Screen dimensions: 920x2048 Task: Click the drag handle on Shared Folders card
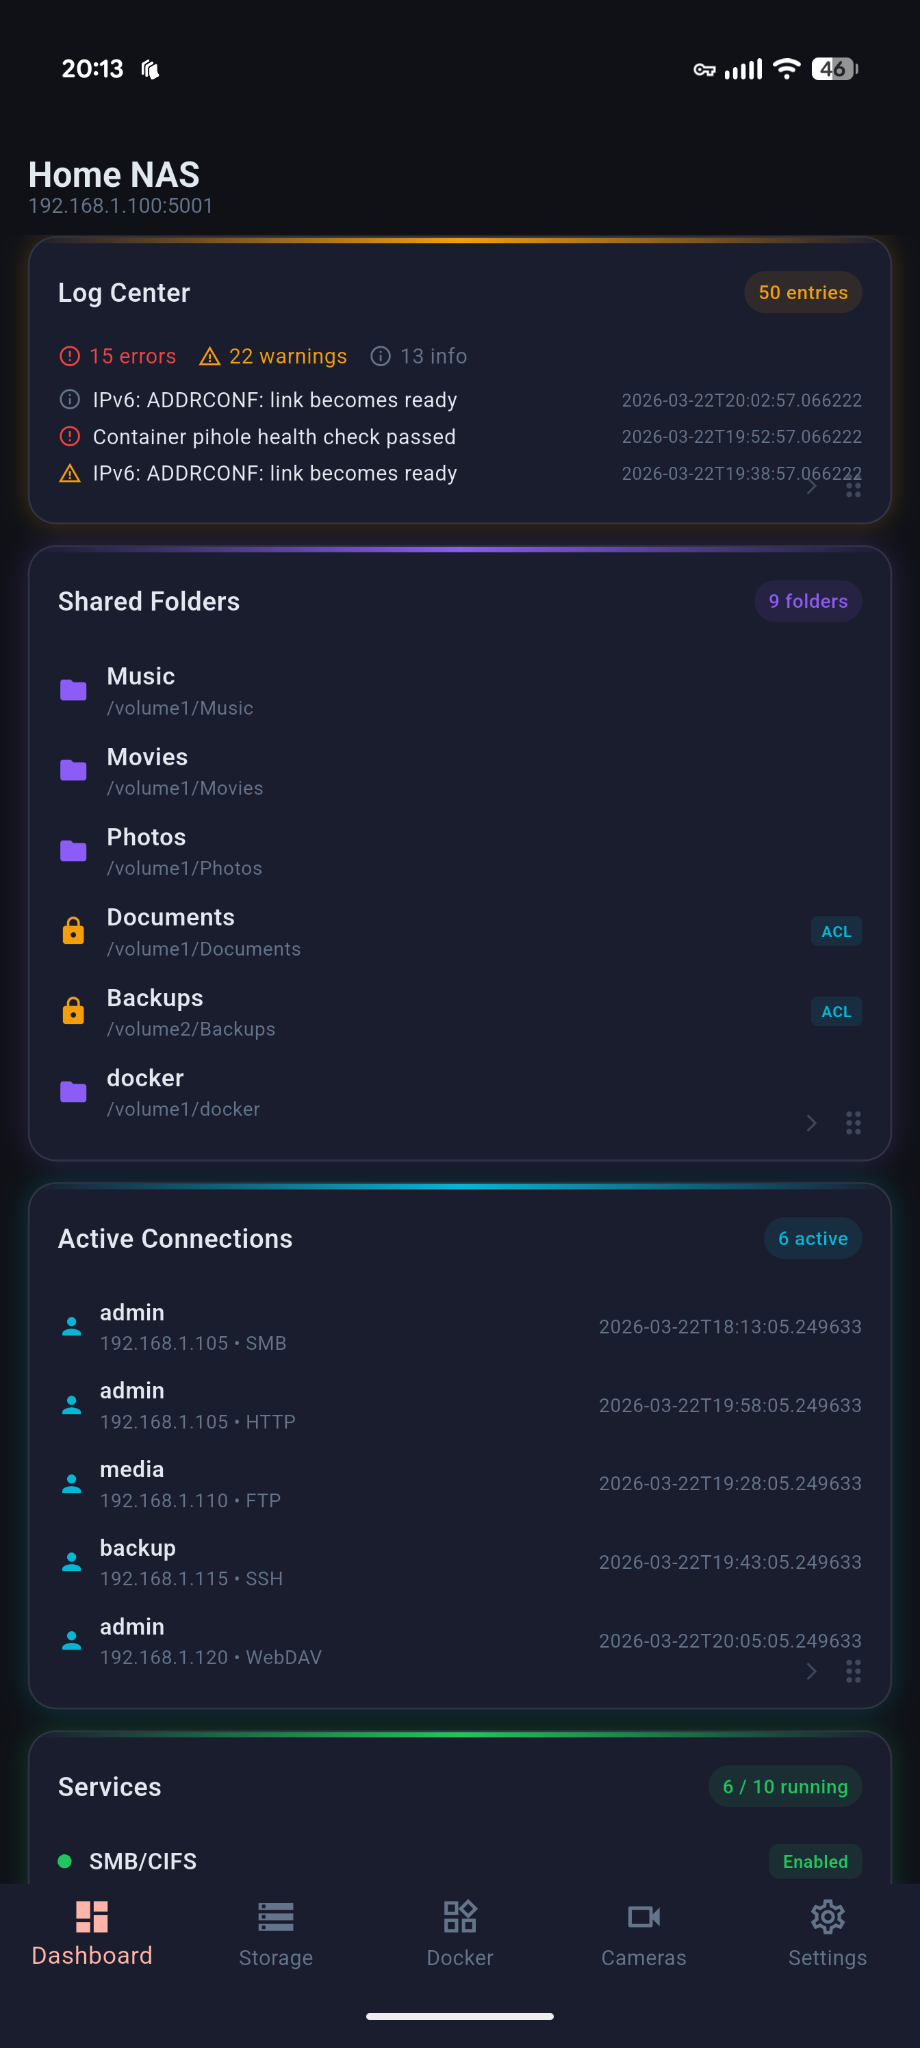[853, 1123]
